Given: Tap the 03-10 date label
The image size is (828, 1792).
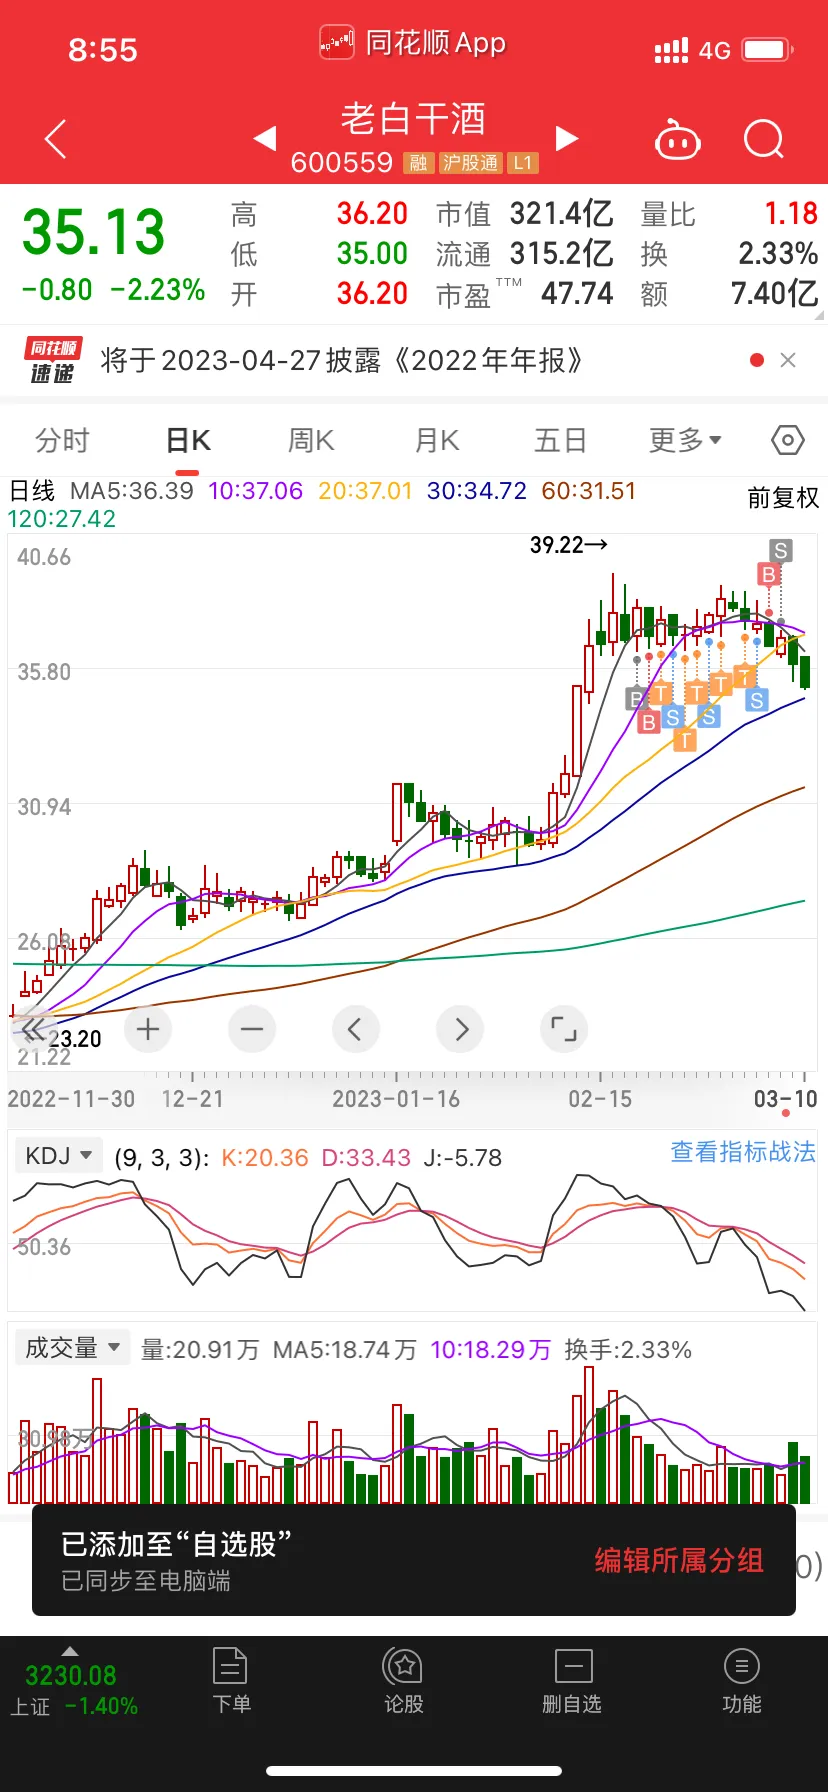Looking at the screenshot, I should tap(785, 1099).
